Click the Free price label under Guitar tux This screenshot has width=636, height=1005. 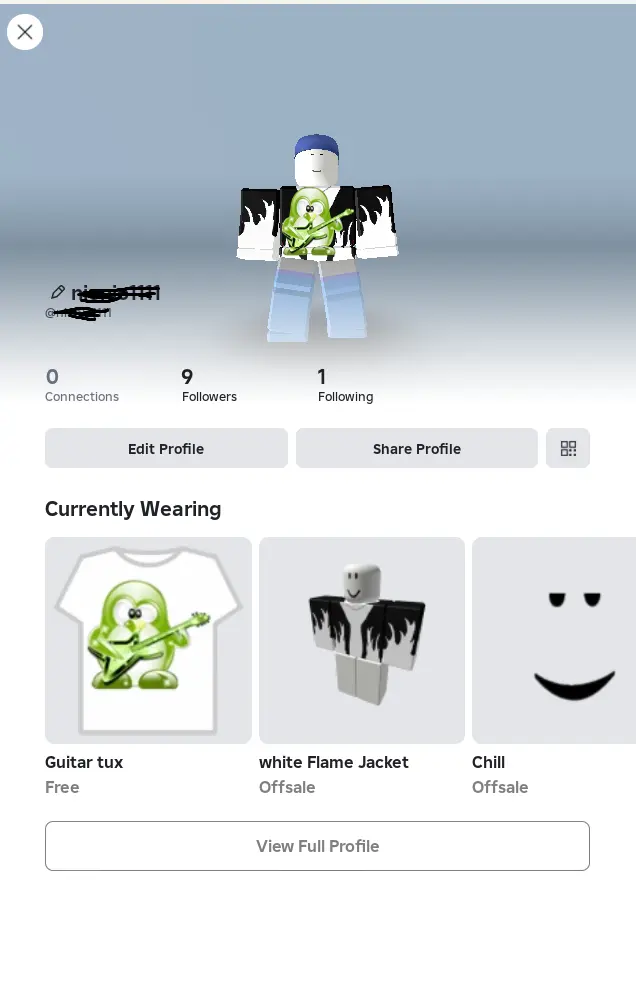tap(62, 787)
